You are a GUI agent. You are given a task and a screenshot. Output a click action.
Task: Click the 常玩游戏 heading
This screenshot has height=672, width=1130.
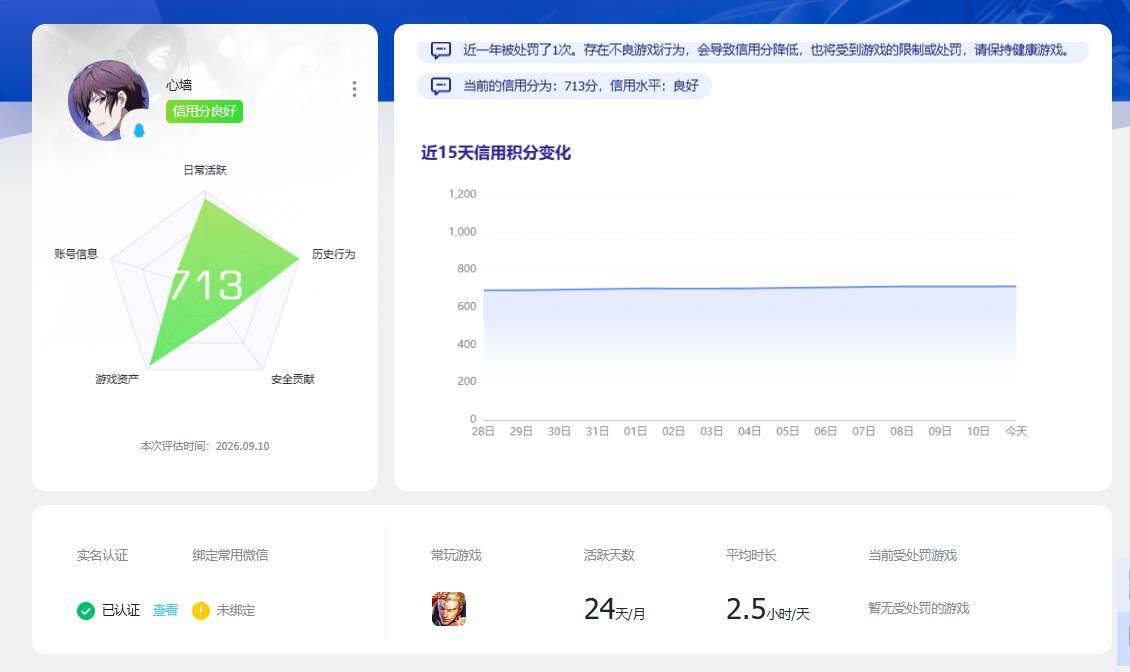click(456, 555)
